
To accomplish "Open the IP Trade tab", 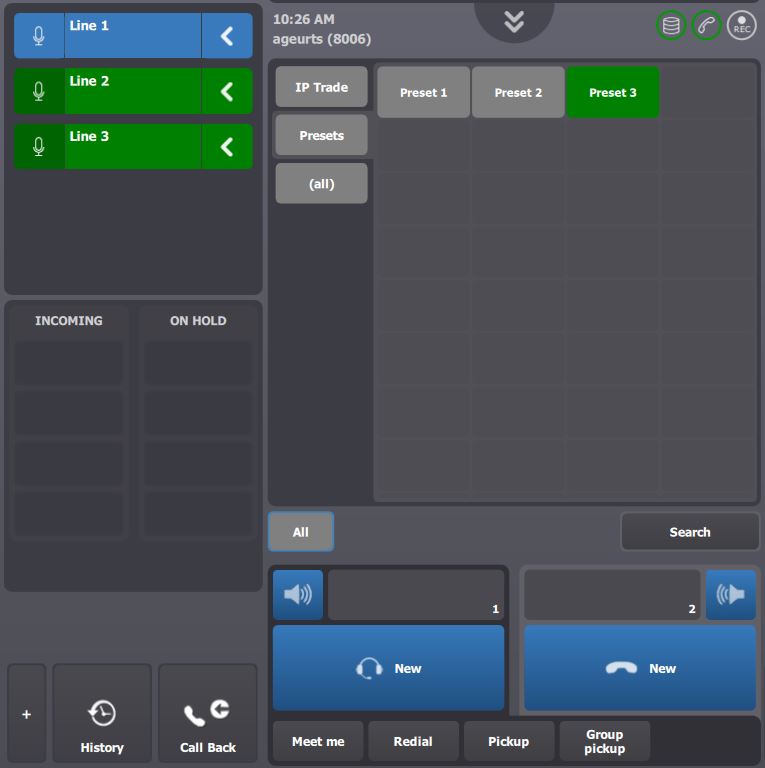I will coord(321,87).
